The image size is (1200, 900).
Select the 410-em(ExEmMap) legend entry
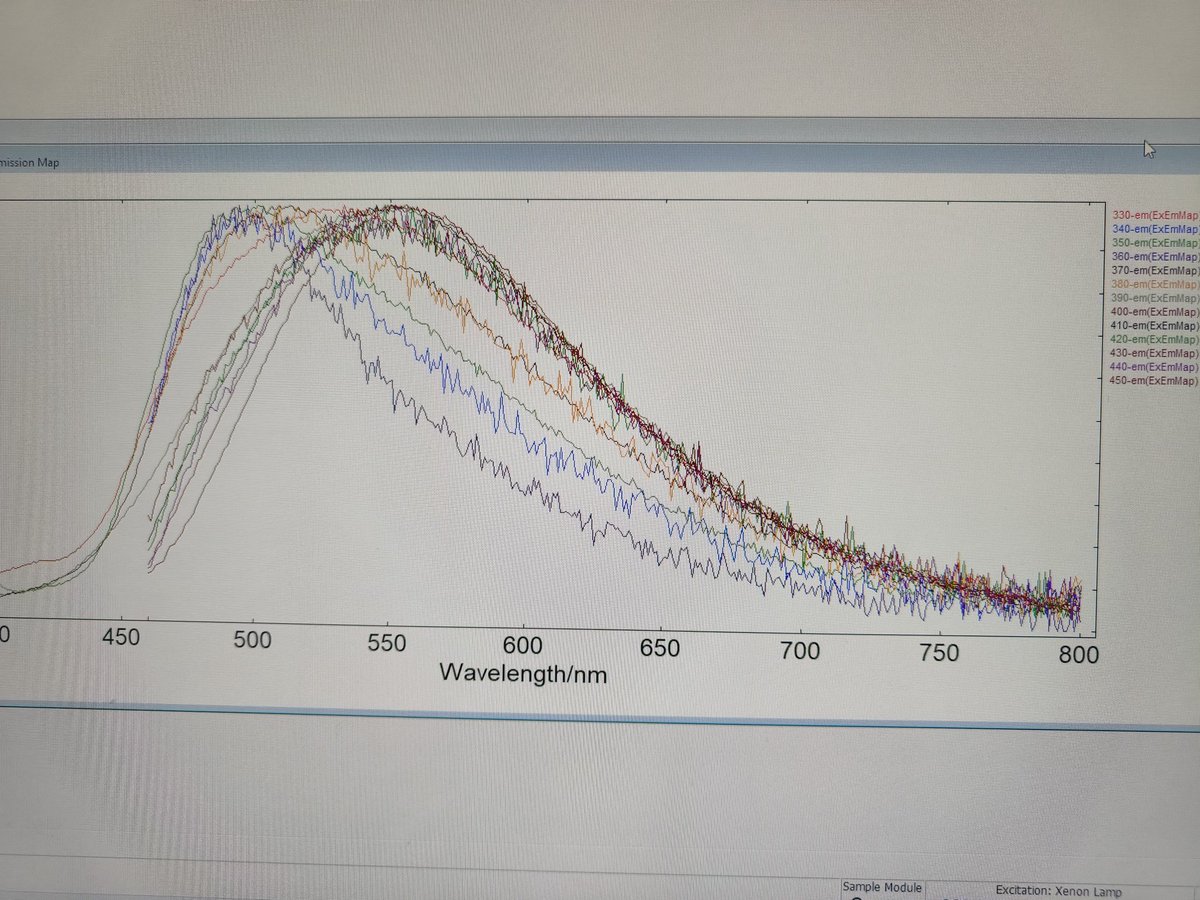(1154, 326)
